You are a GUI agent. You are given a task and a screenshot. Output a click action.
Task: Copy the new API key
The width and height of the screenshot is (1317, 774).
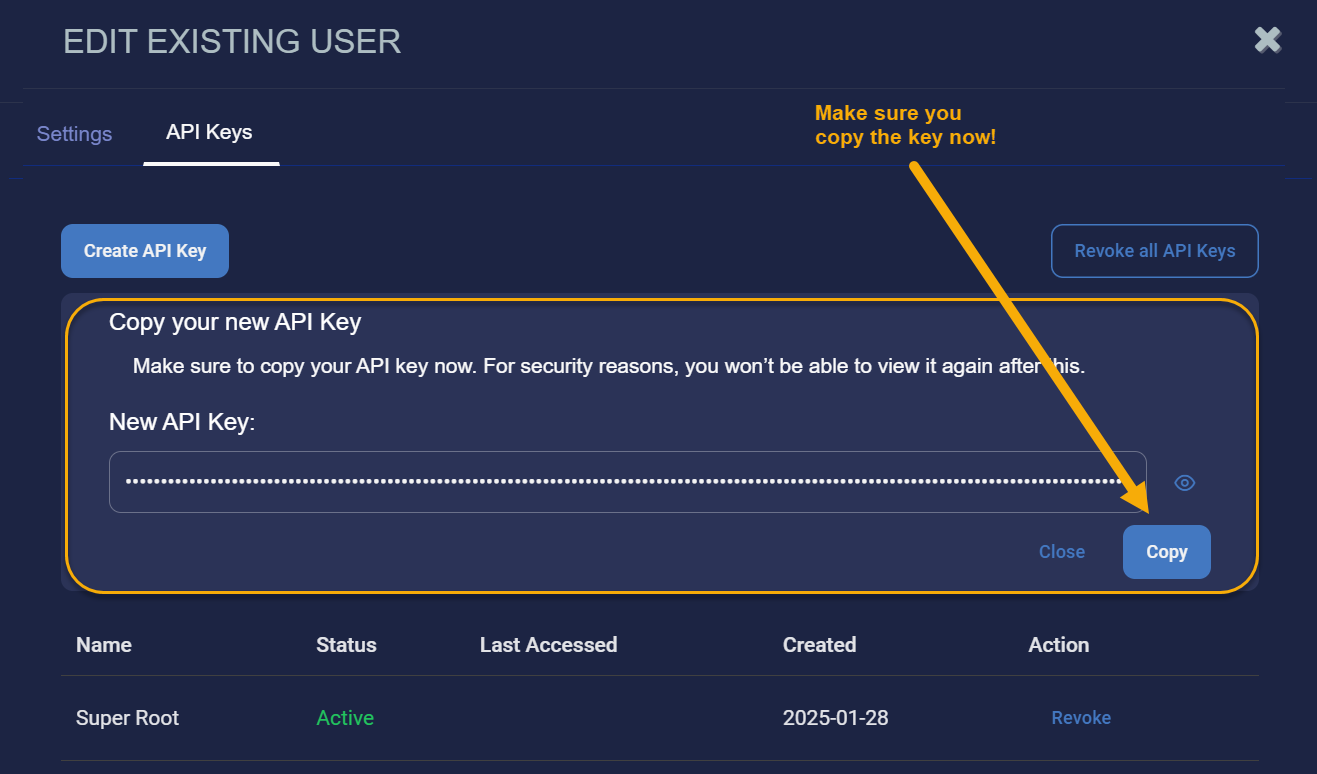[1167, 552]
